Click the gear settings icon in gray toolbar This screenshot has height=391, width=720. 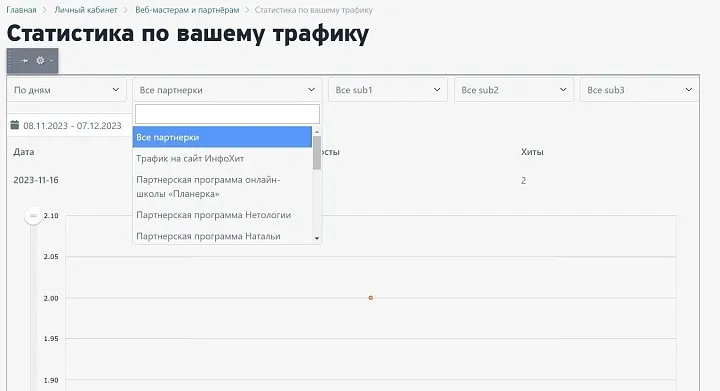coord(40,61)
